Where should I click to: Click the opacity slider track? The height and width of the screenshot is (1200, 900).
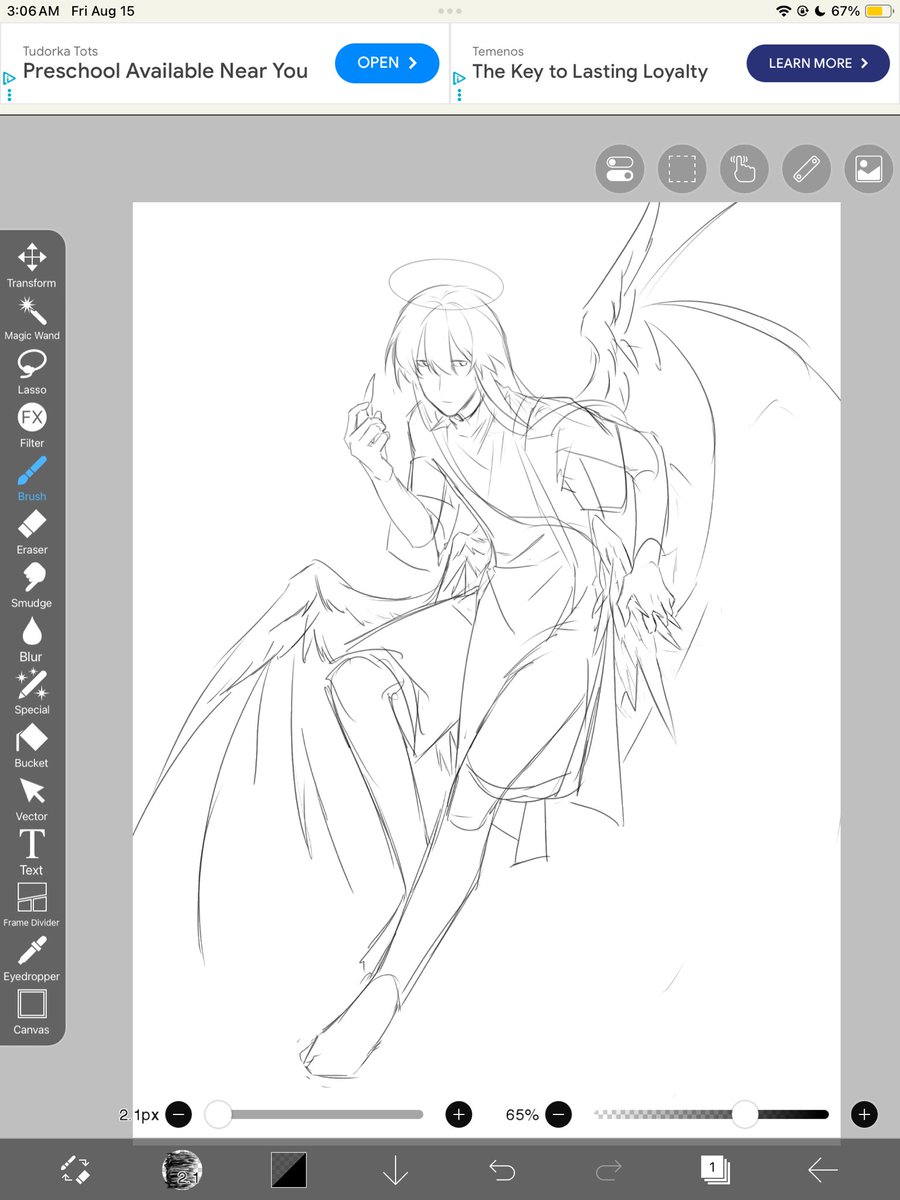(x=712, y=1114)
